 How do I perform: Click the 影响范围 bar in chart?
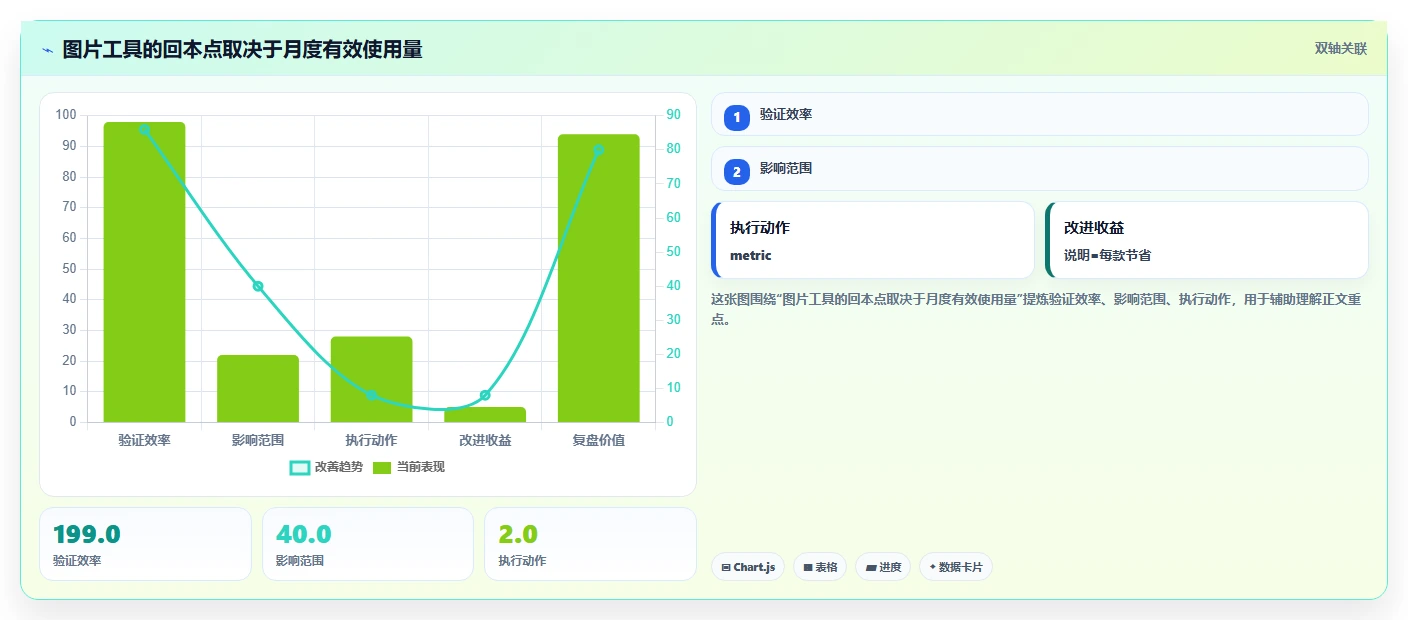coord(258,388)
